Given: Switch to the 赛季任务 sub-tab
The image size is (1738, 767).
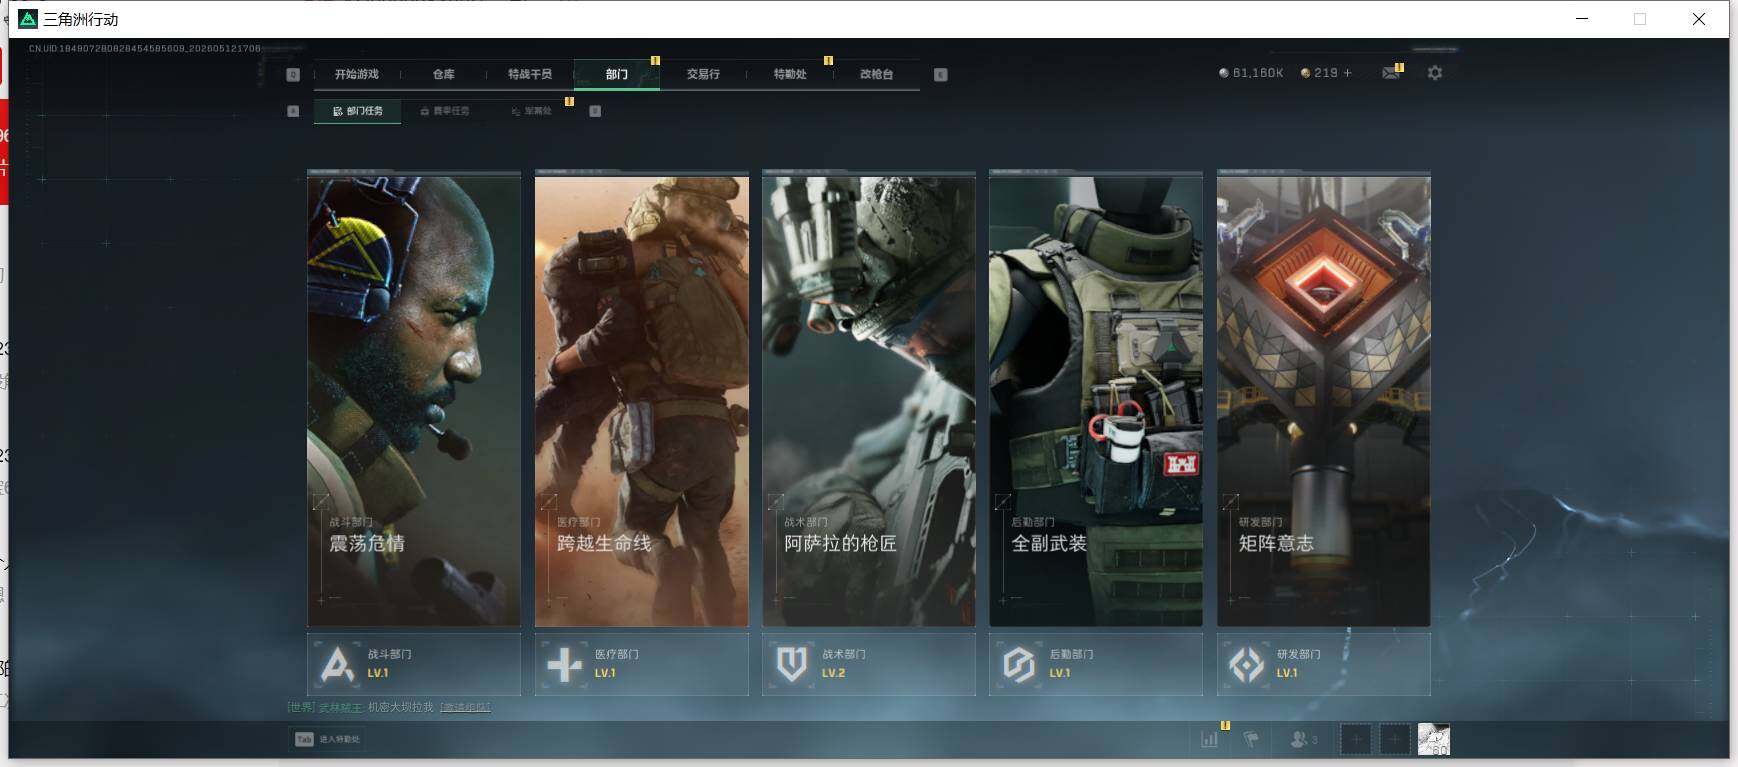Looking at the screenshot, I should click(445, 111).
